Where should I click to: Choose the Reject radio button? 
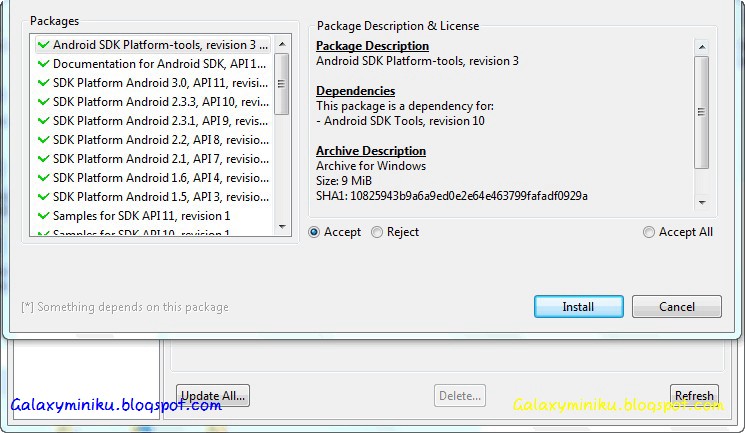pyautogui.click(x=377, y=232)
